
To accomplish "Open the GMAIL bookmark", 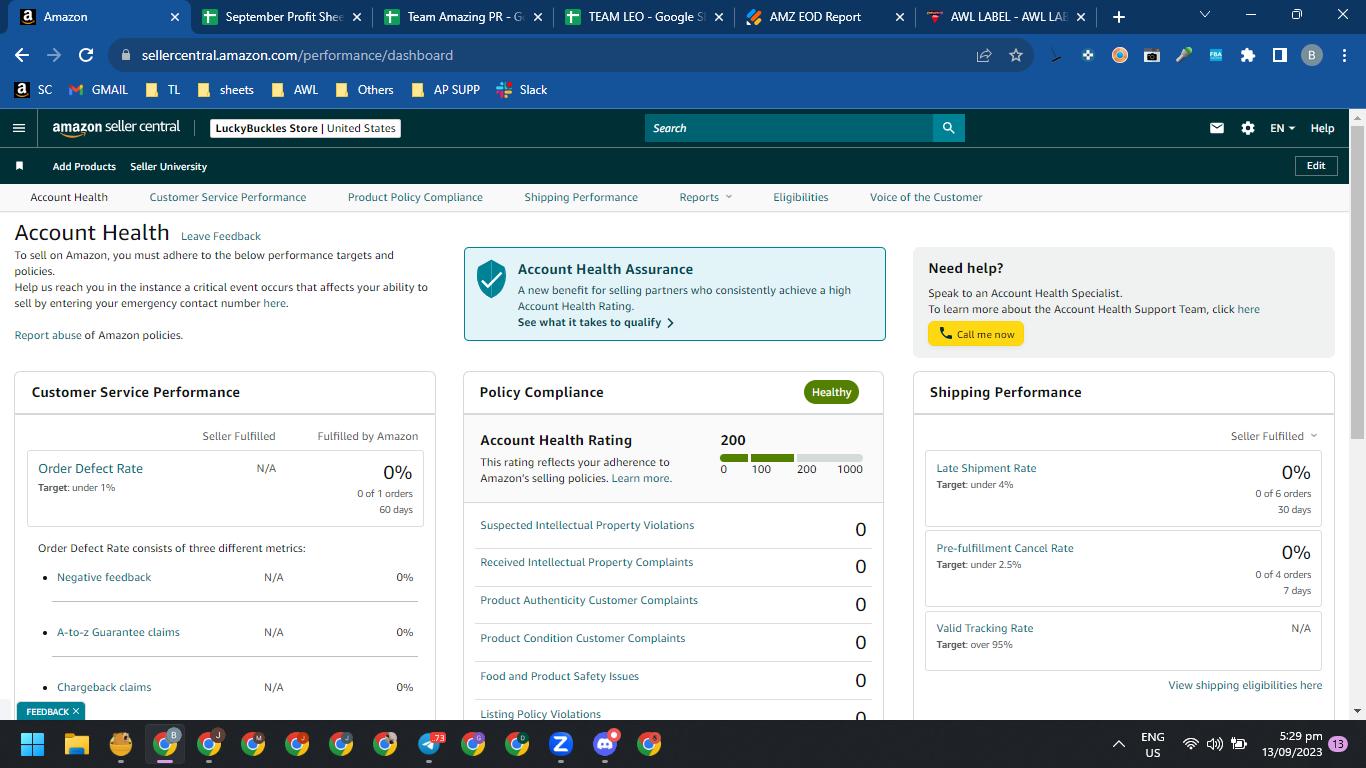I will click(x=99, y=89).
